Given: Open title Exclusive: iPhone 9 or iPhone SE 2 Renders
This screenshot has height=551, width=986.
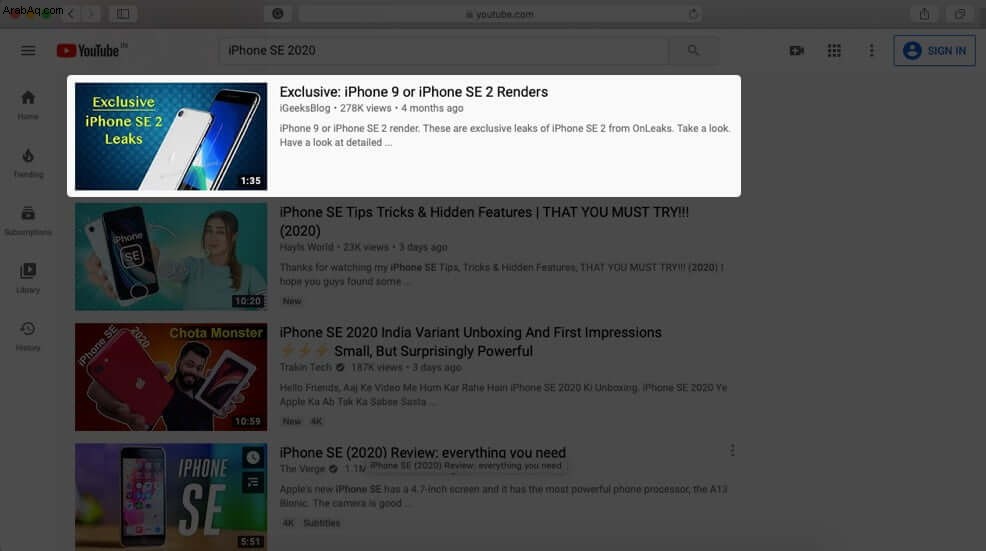Looking at the screenshot, I should pyautogui.click(x=414, y=92).
